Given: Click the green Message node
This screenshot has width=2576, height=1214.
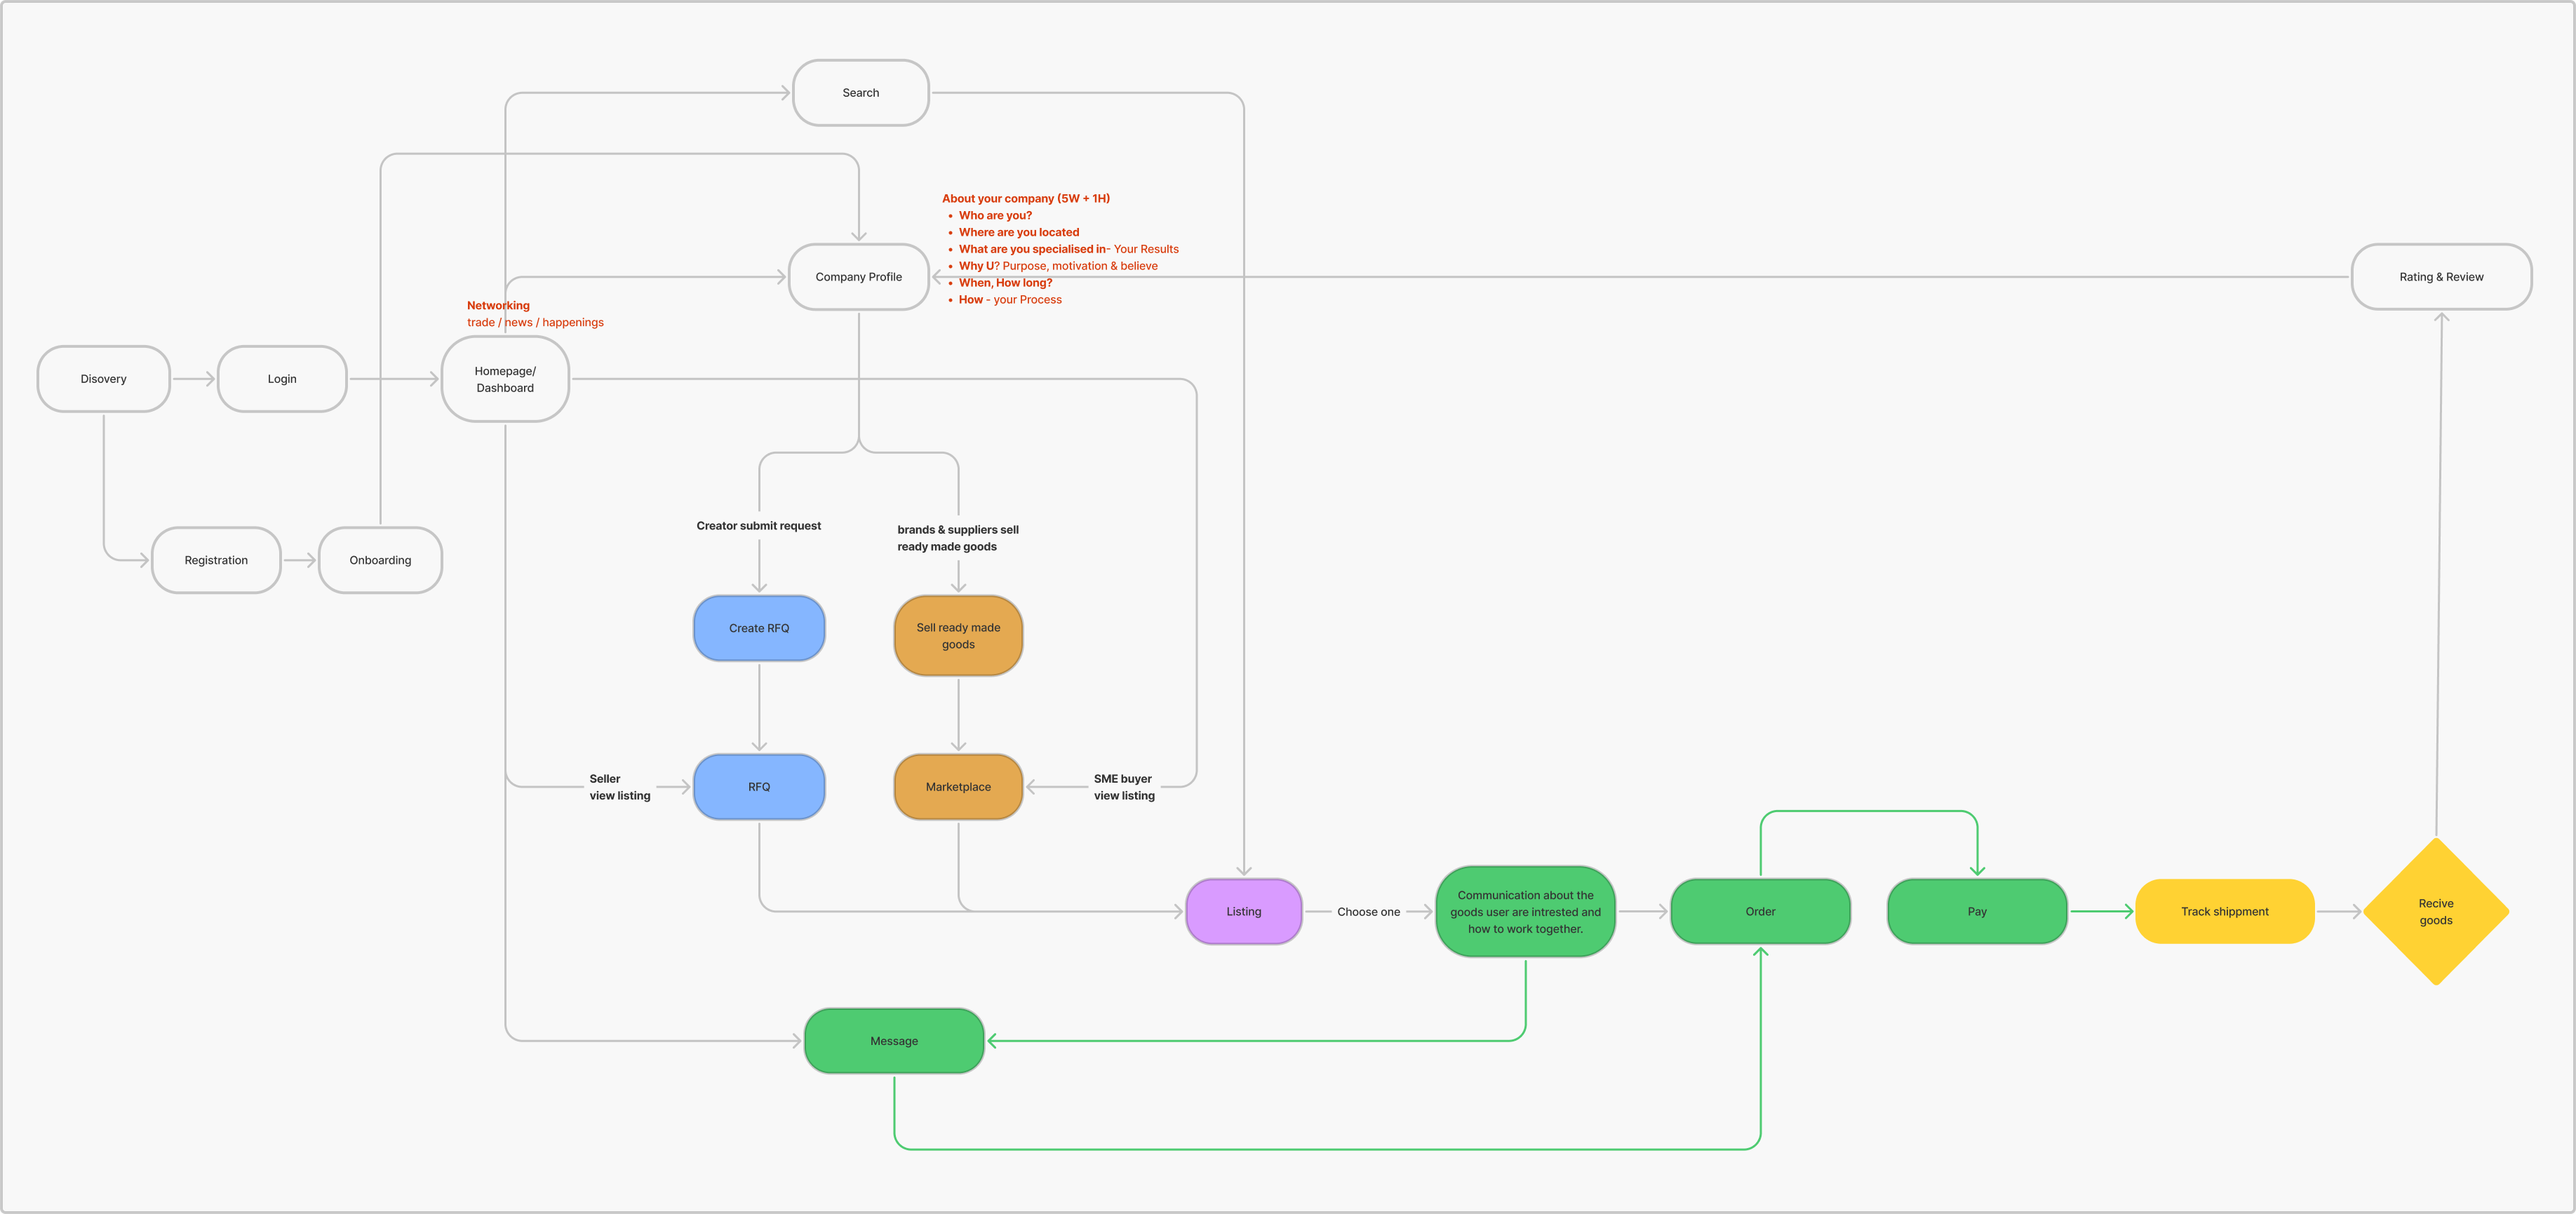Looking at the screenshot, I should tap(894, 1041).
